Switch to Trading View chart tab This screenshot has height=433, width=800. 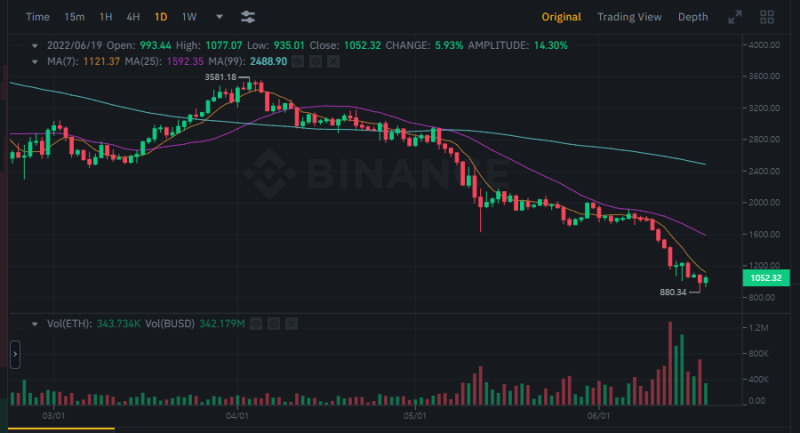[629, 17]
